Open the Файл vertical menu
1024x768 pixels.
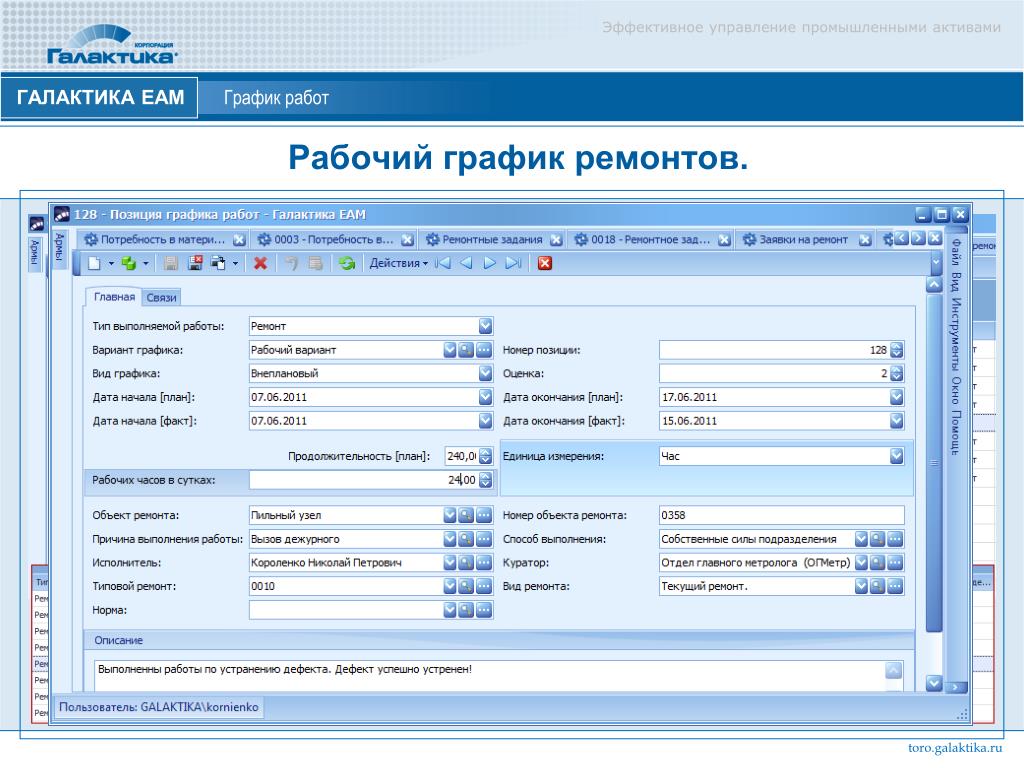(x=957, y=254)
